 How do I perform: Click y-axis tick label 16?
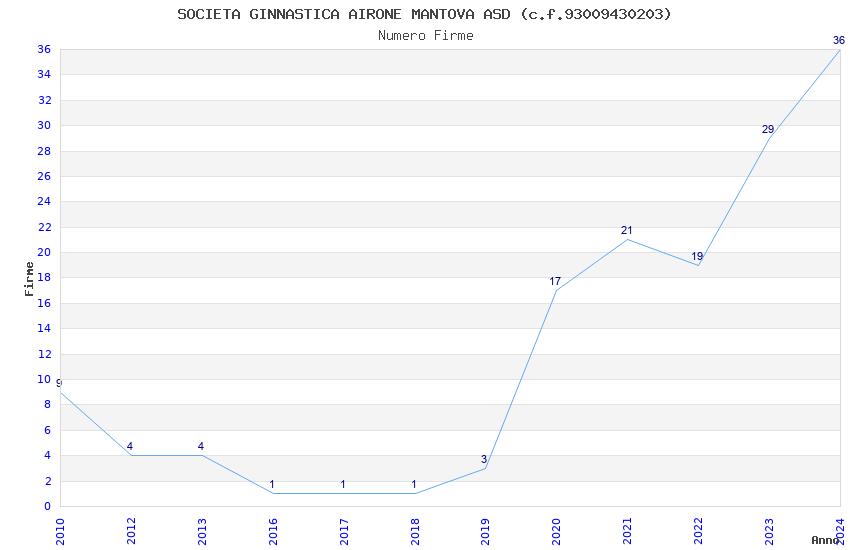pos(44,303)
